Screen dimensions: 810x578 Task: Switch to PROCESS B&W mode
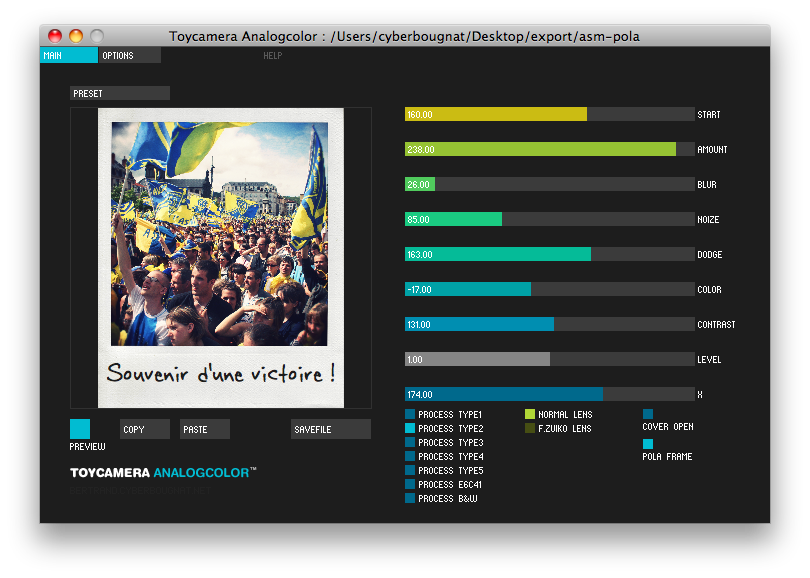coord(410,498)
